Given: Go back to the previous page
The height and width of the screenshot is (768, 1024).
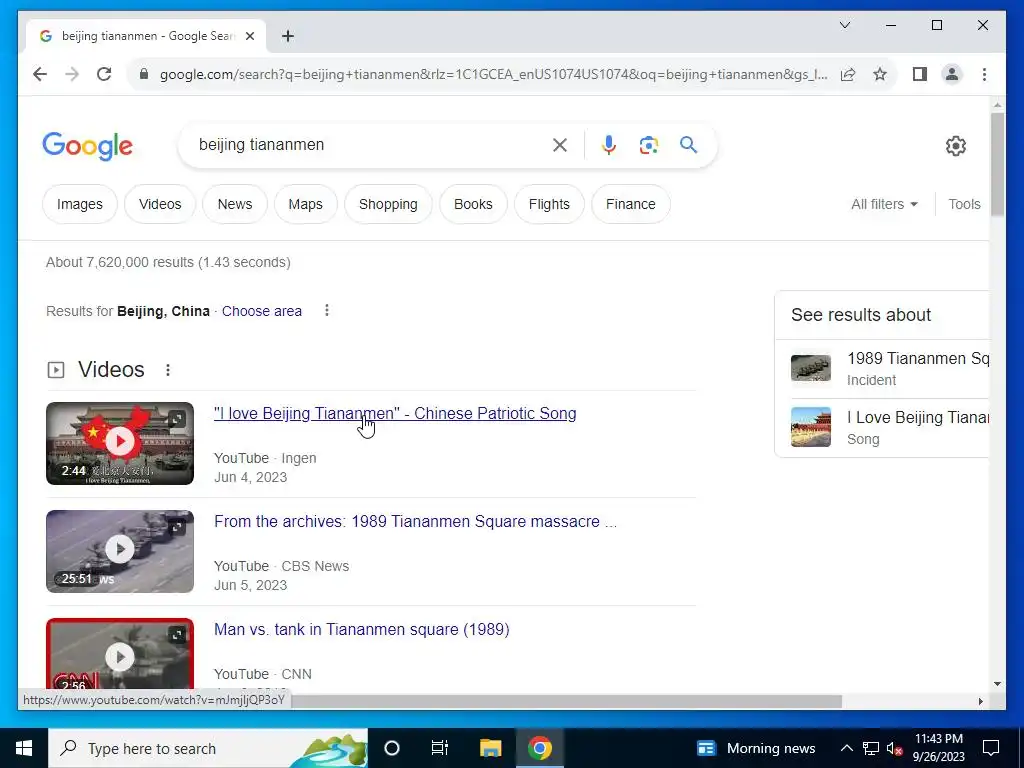Looking at the screenshot, I should pos(40,74).
